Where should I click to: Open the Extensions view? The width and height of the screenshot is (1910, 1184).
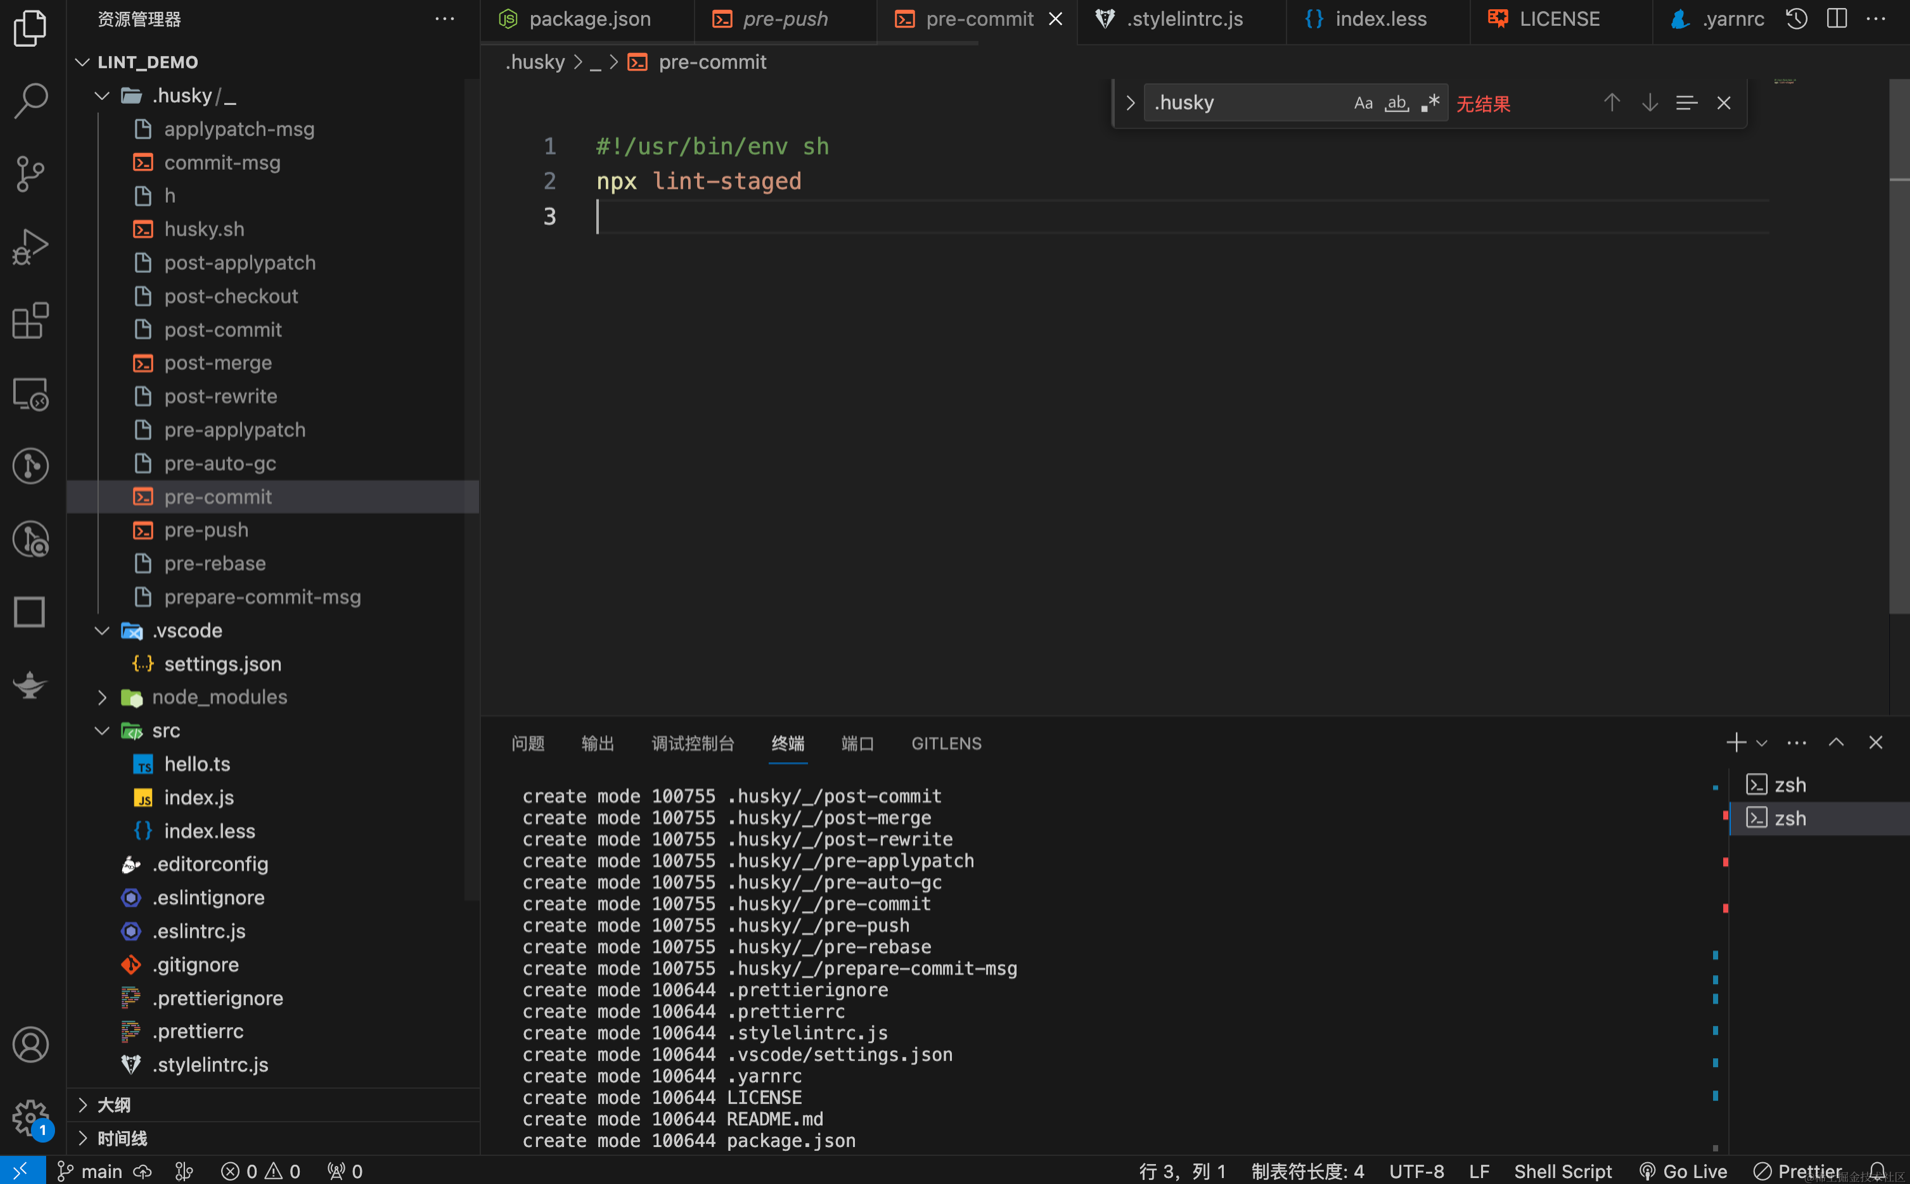[30, 320]
